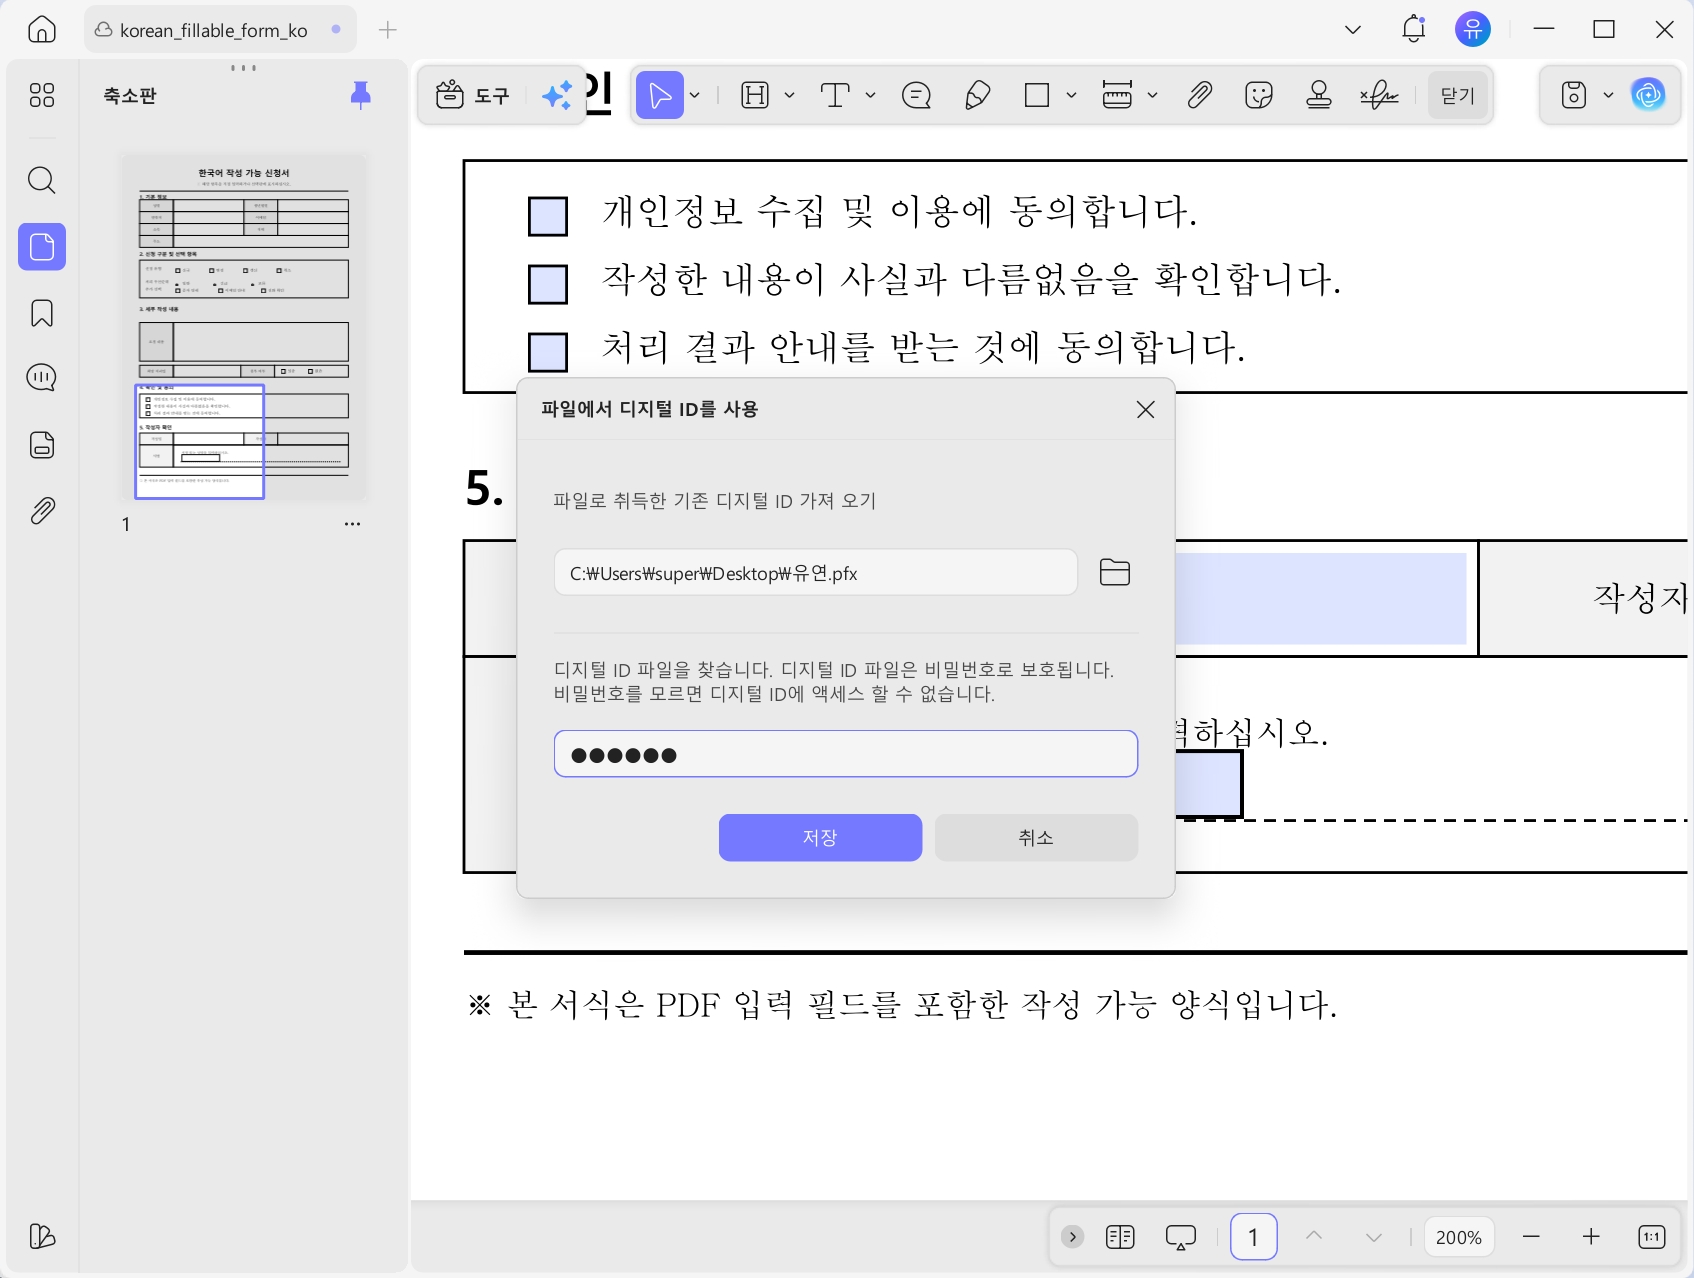The height and width of the screenshot is (1278, 1694).
Task: Go to next page arrow
Action: coord(1374,1237)
